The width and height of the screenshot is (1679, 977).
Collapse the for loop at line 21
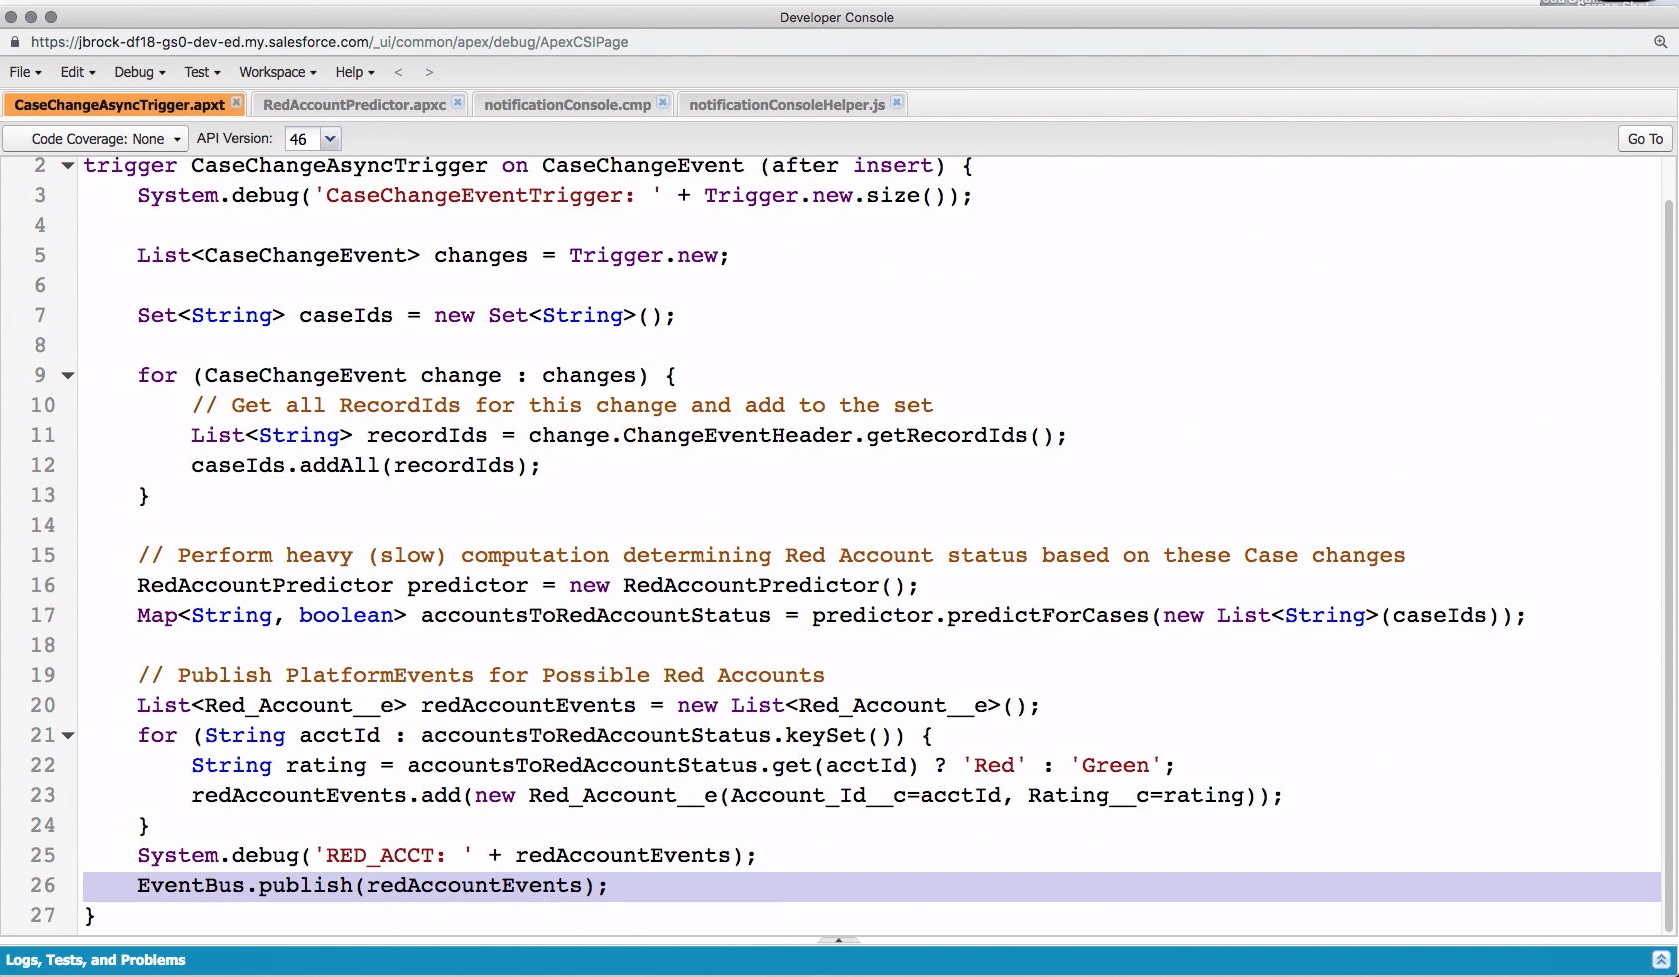pos(67,735)
